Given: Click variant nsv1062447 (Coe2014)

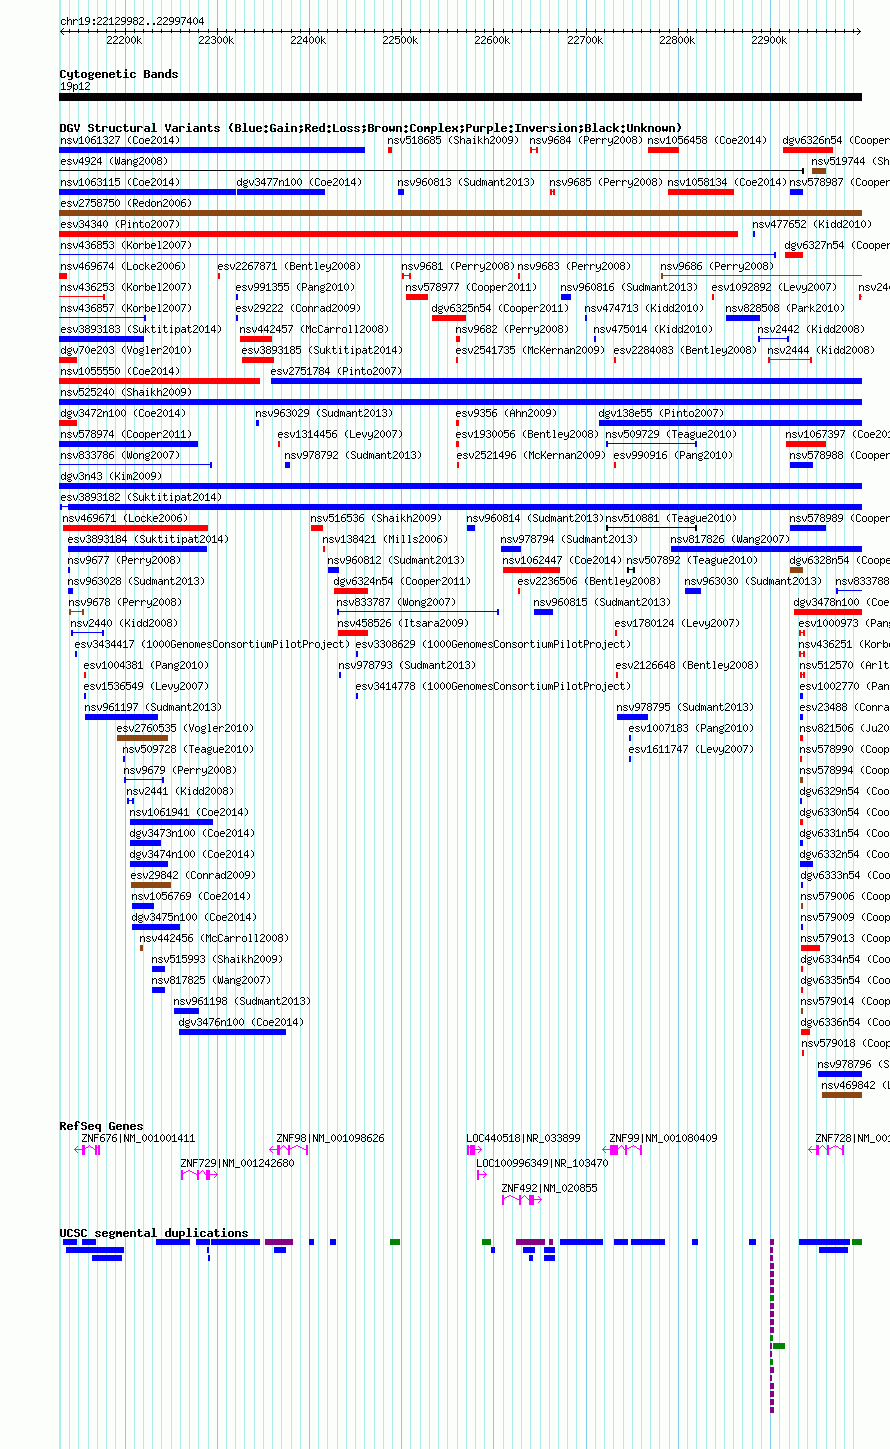Looking at the screenshot, I should click(562, 560).
